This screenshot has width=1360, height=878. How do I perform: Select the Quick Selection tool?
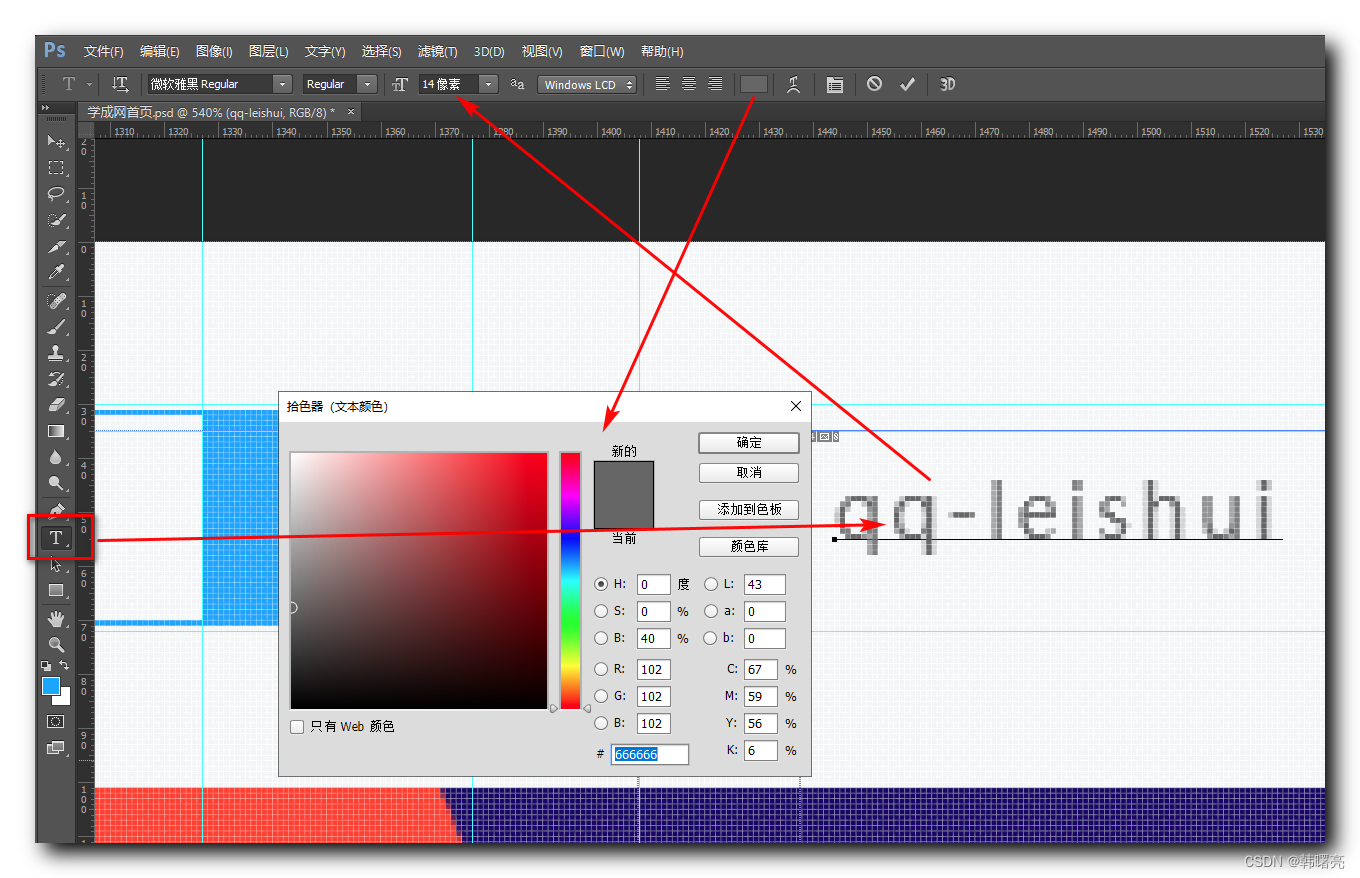[56, 220]
